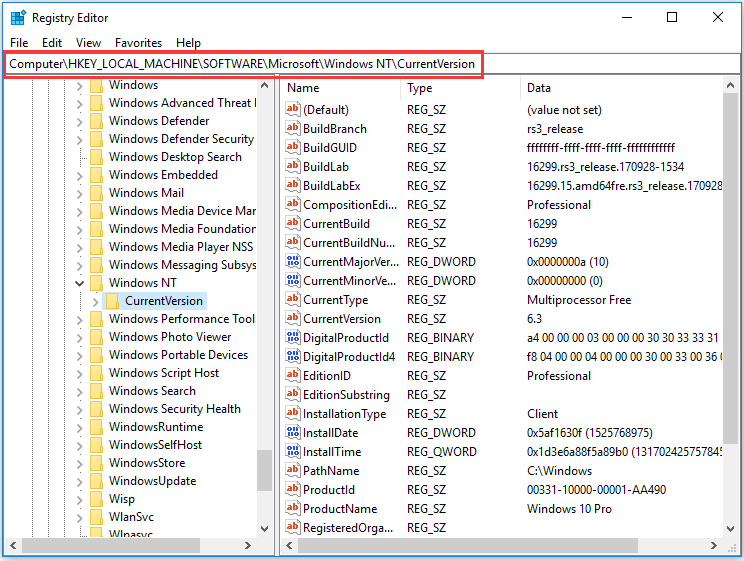Expand the WindowsStore node
The width and height of the screenshot is (744, 561).
(79, 464)
